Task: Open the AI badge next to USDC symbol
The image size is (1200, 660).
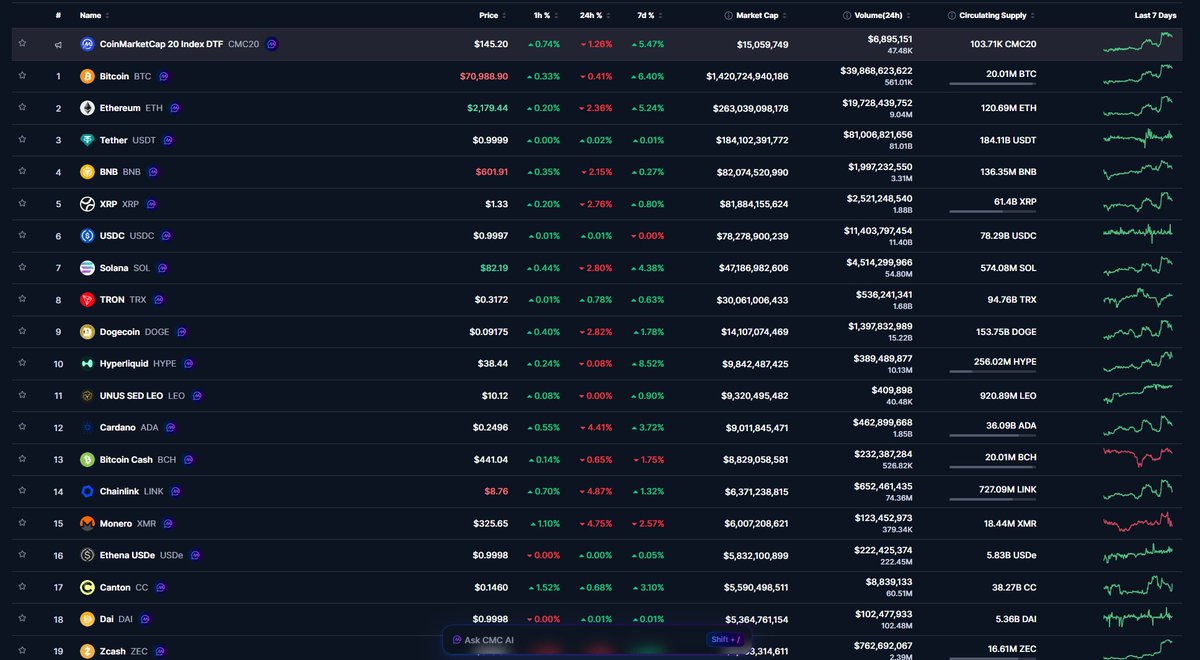Action: coord(166,236)
